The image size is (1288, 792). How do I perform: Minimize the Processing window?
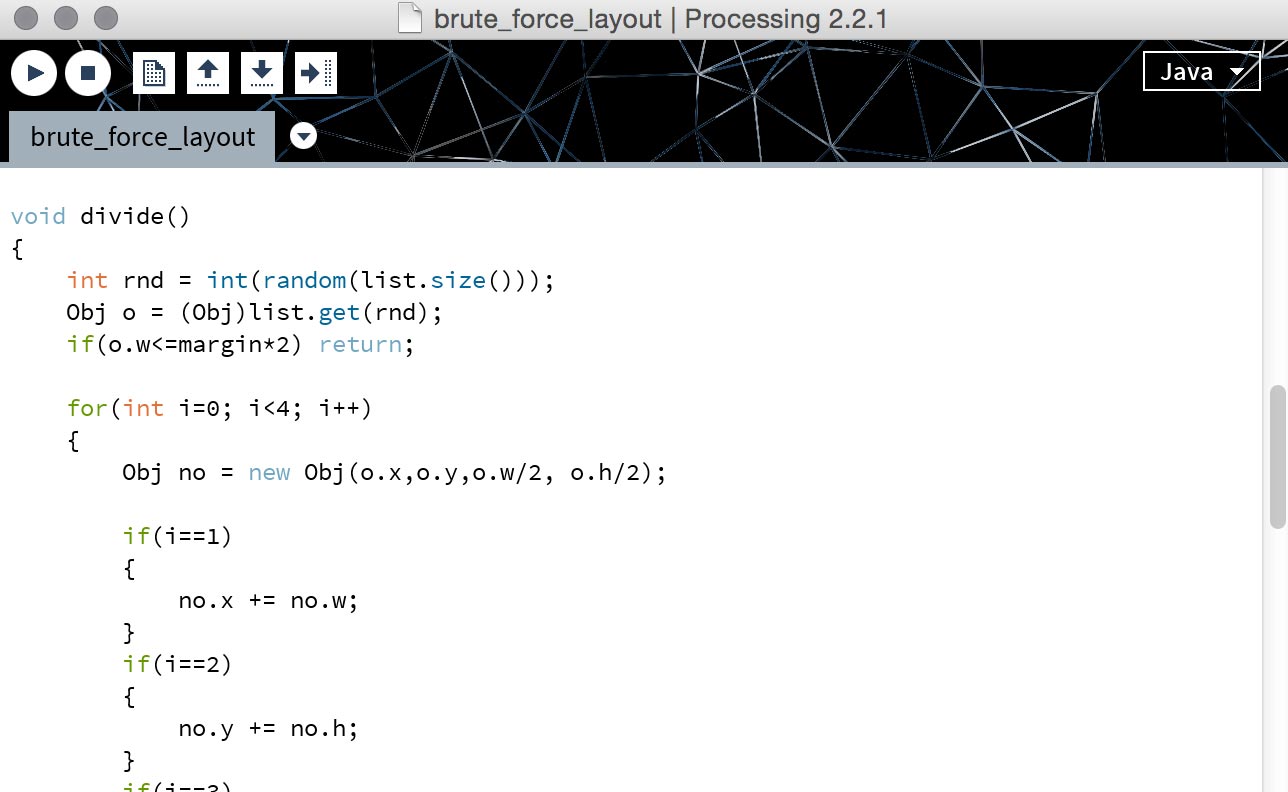[x=66, y=18]
